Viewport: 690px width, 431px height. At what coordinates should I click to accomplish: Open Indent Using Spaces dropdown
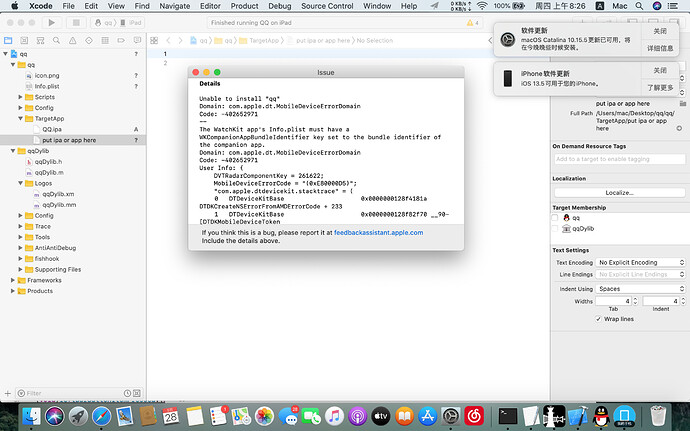[640, 289]
